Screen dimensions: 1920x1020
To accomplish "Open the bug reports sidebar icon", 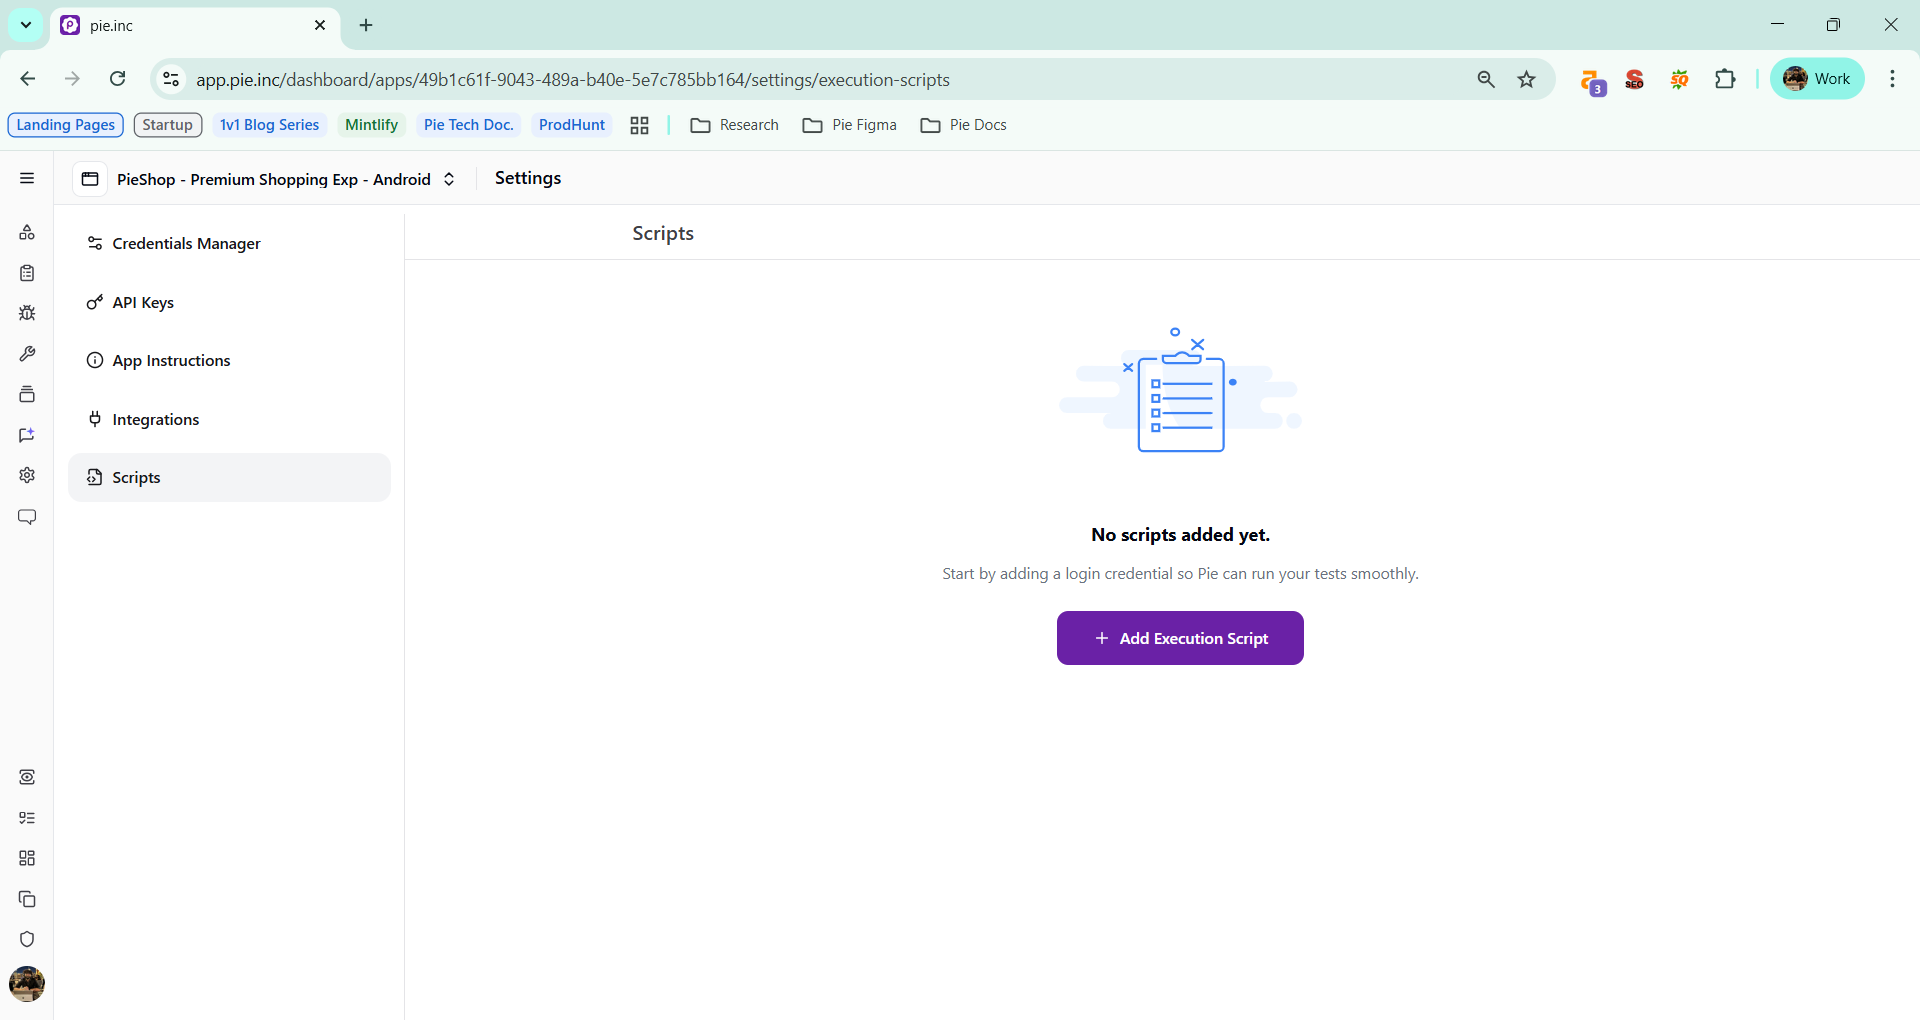I will 26,313.
